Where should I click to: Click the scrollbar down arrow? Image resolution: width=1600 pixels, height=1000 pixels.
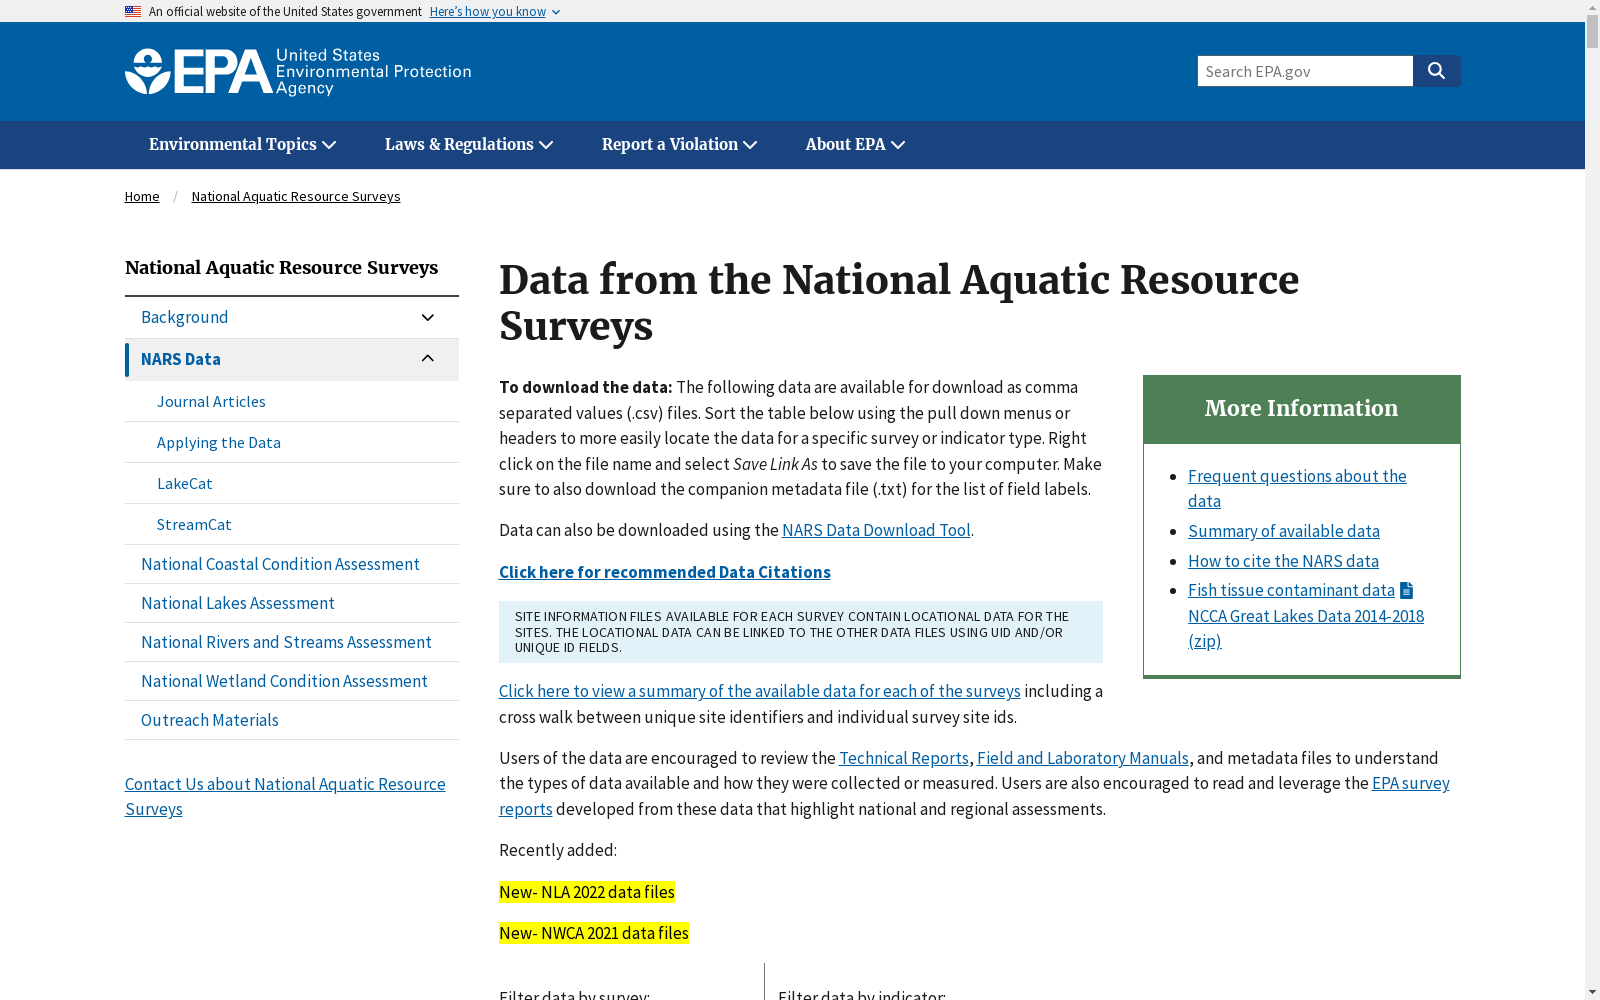[1592, 993]
